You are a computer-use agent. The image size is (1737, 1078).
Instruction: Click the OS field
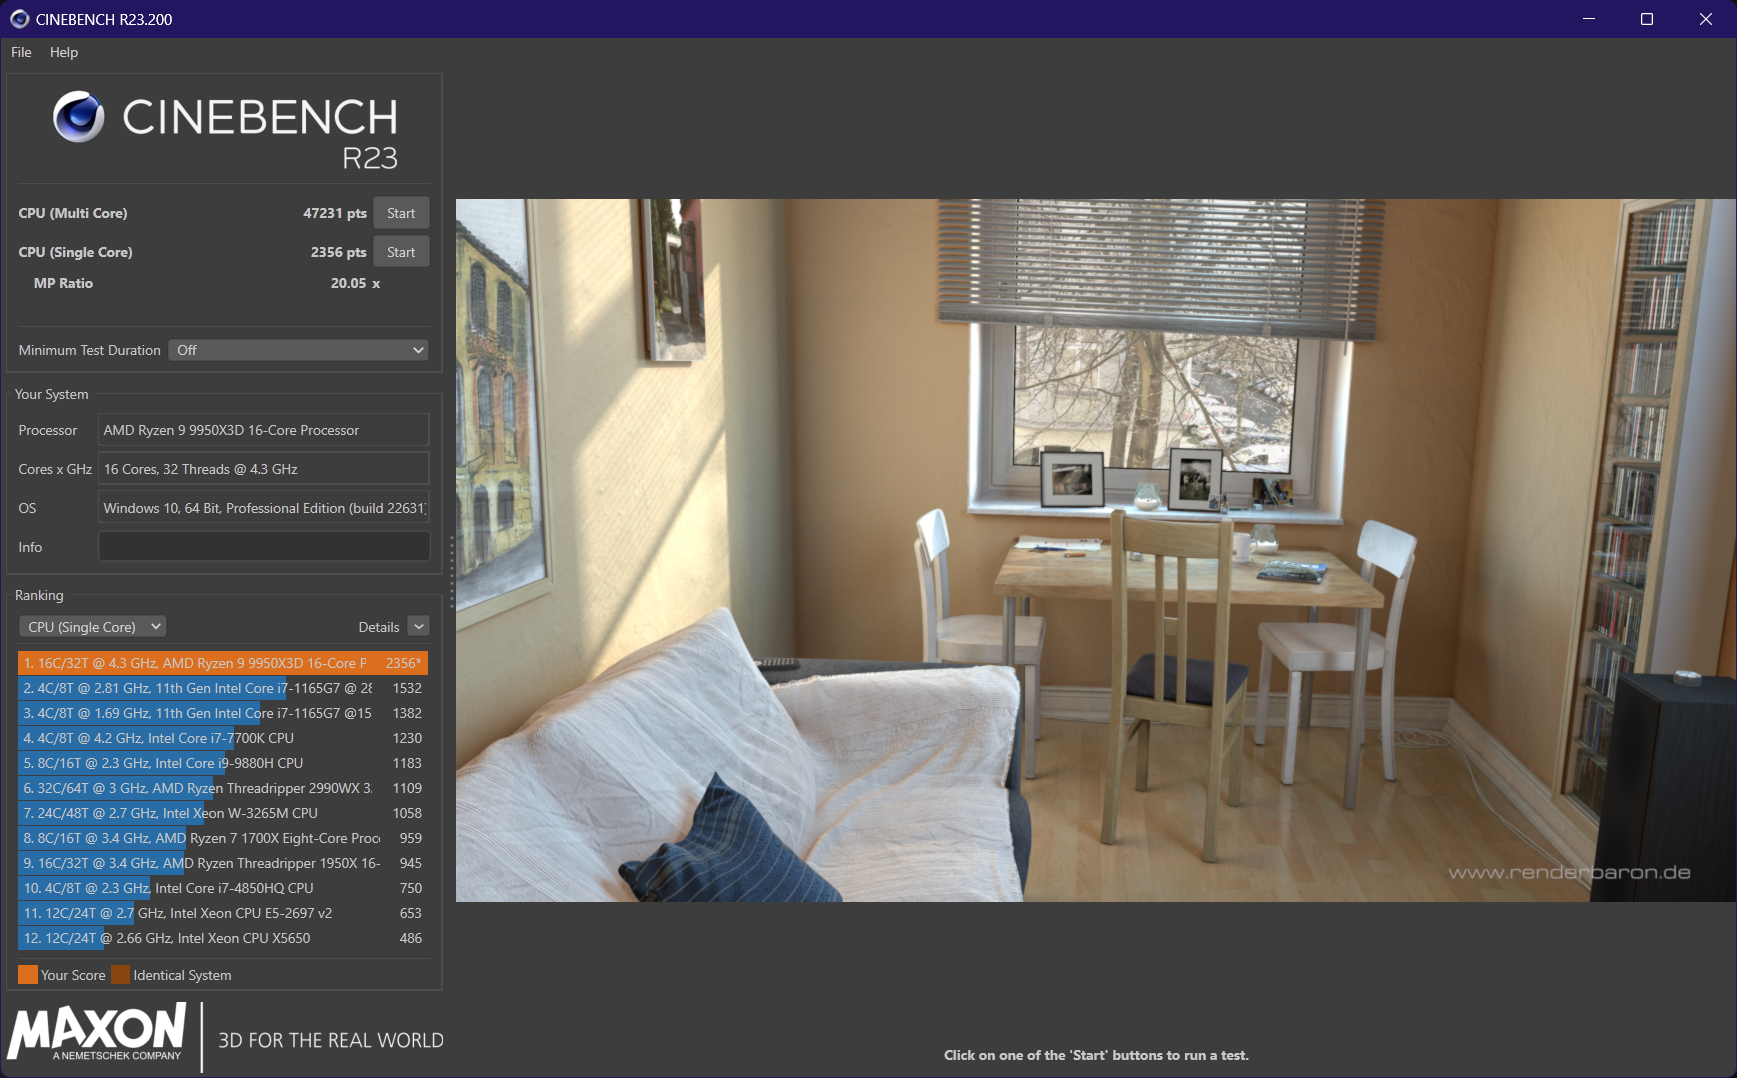click(x=264, y=508)
